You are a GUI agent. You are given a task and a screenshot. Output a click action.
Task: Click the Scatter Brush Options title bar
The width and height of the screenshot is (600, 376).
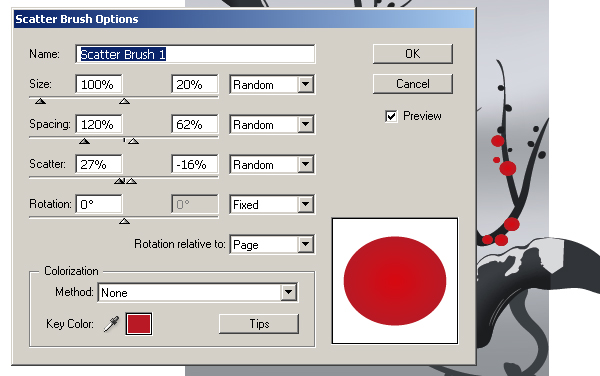(x=244, y=19)
